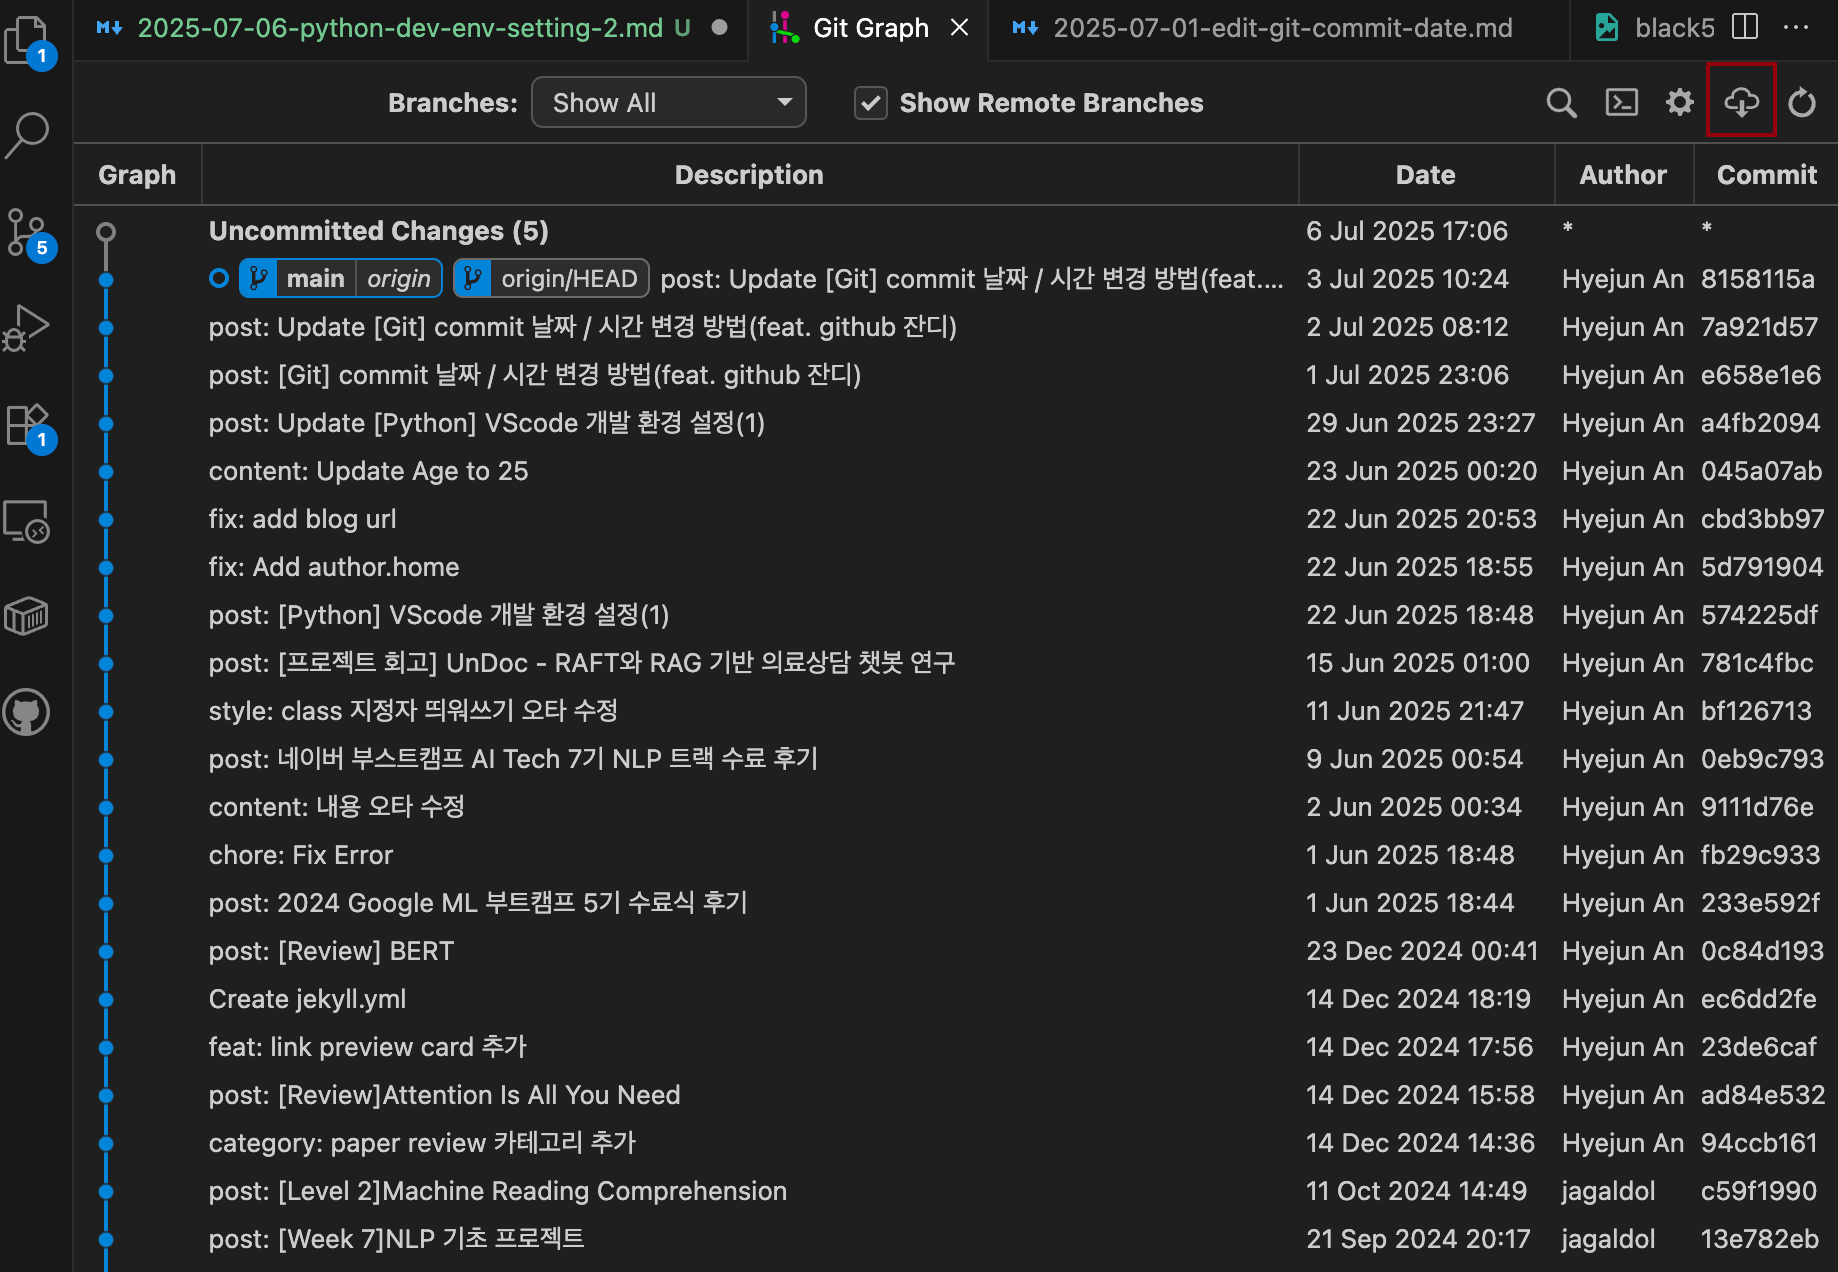Click the Date column header

click(x=1425, y=174)
